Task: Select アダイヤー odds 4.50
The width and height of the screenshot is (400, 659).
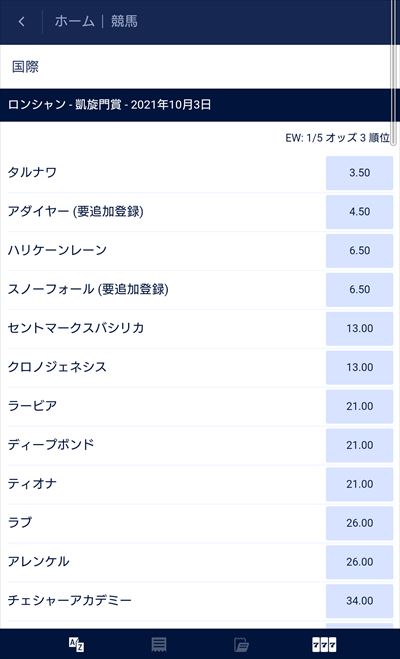Action: pyautogui.click(x=359, y=212)
